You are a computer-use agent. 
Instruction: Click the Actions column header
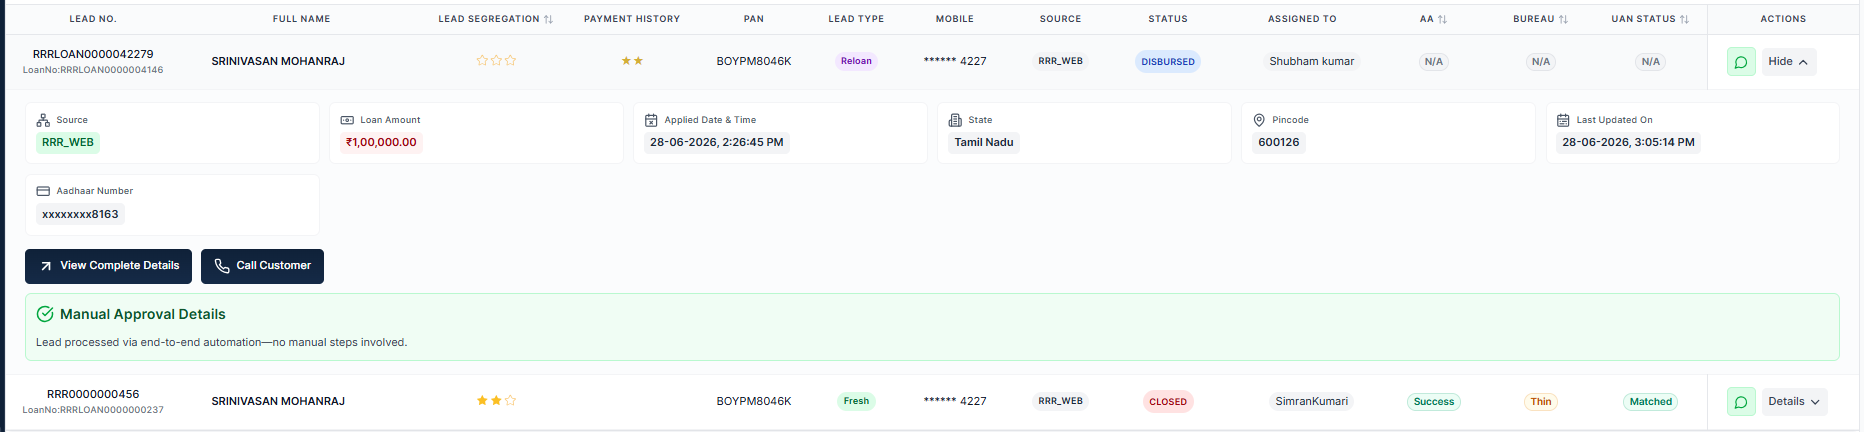click(1783, 19)
